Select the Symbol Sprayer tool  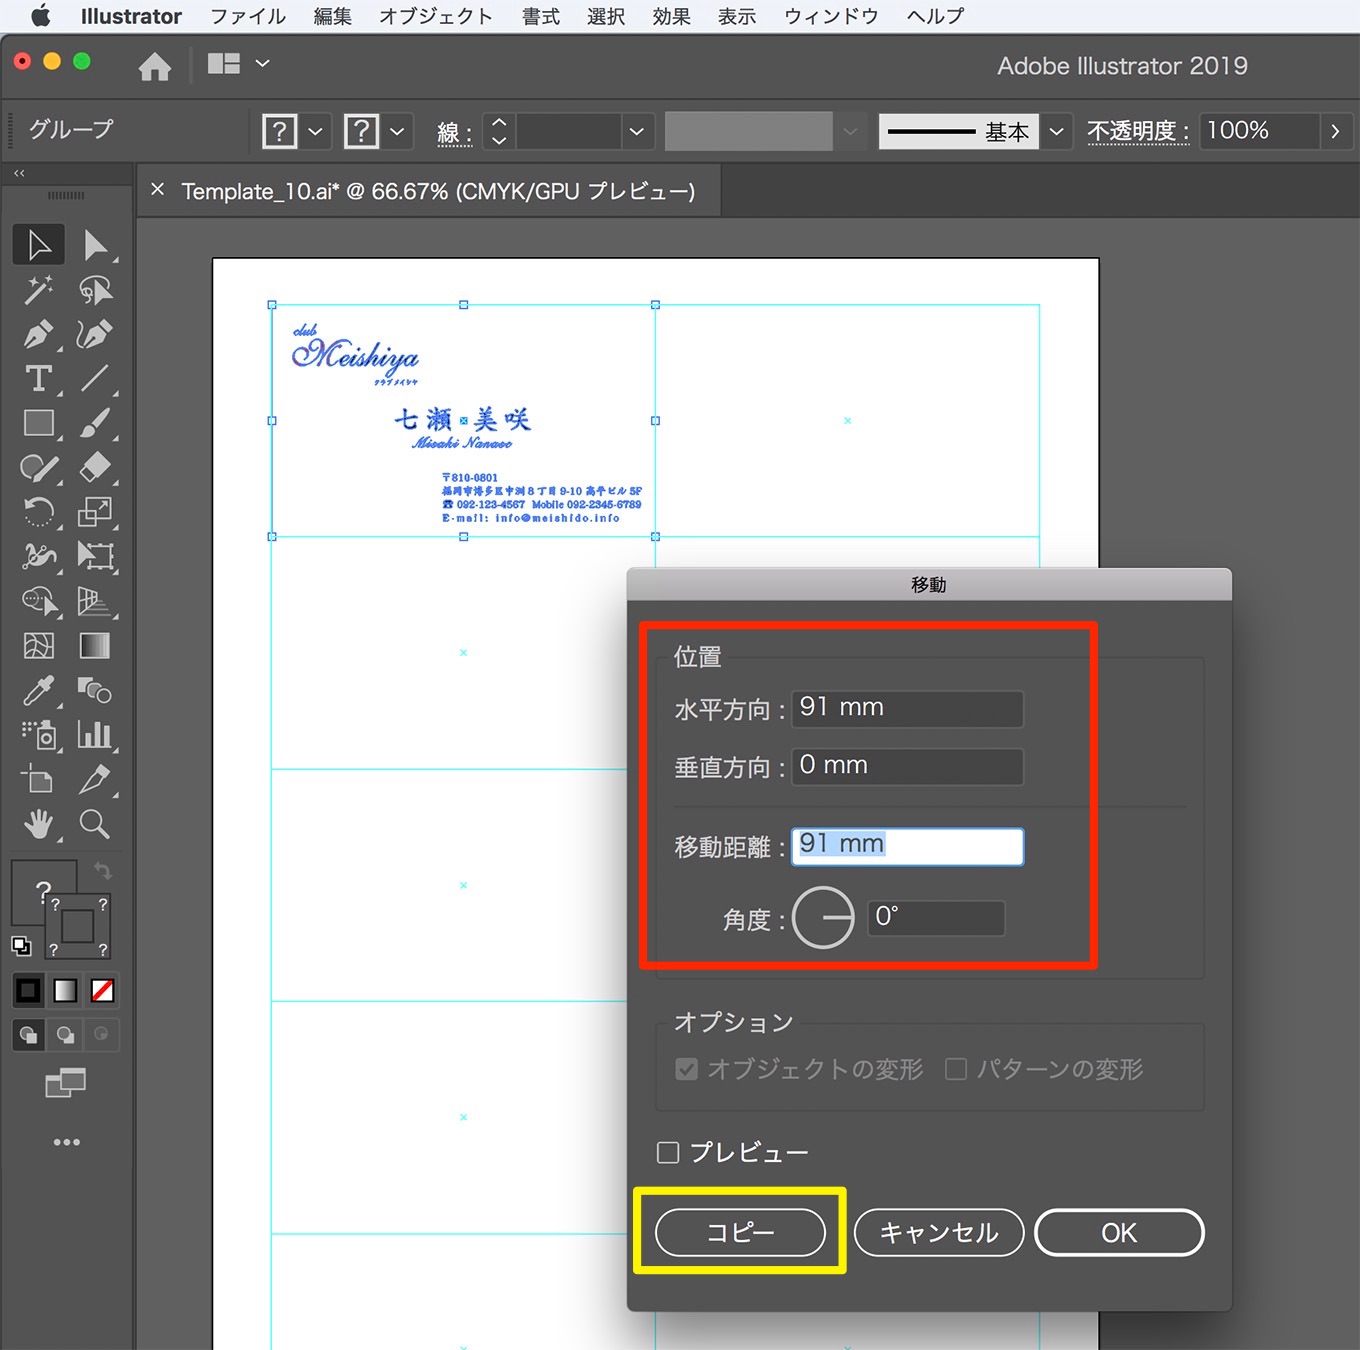pos(38,735)
